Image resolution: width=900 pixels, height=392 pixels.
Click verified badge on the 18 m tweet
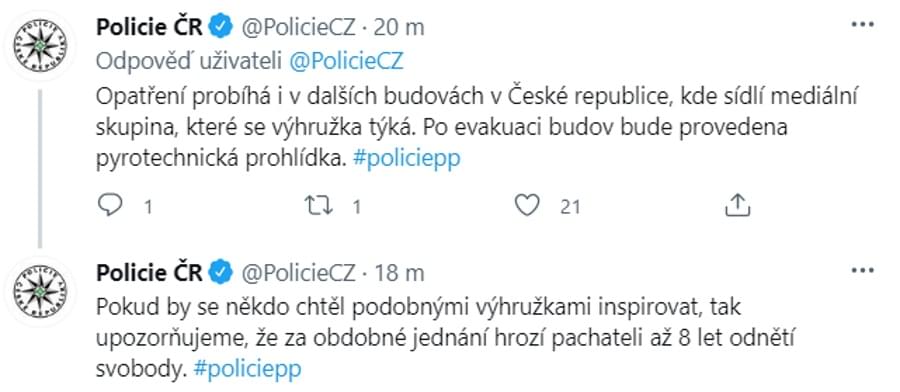[221, 273]
